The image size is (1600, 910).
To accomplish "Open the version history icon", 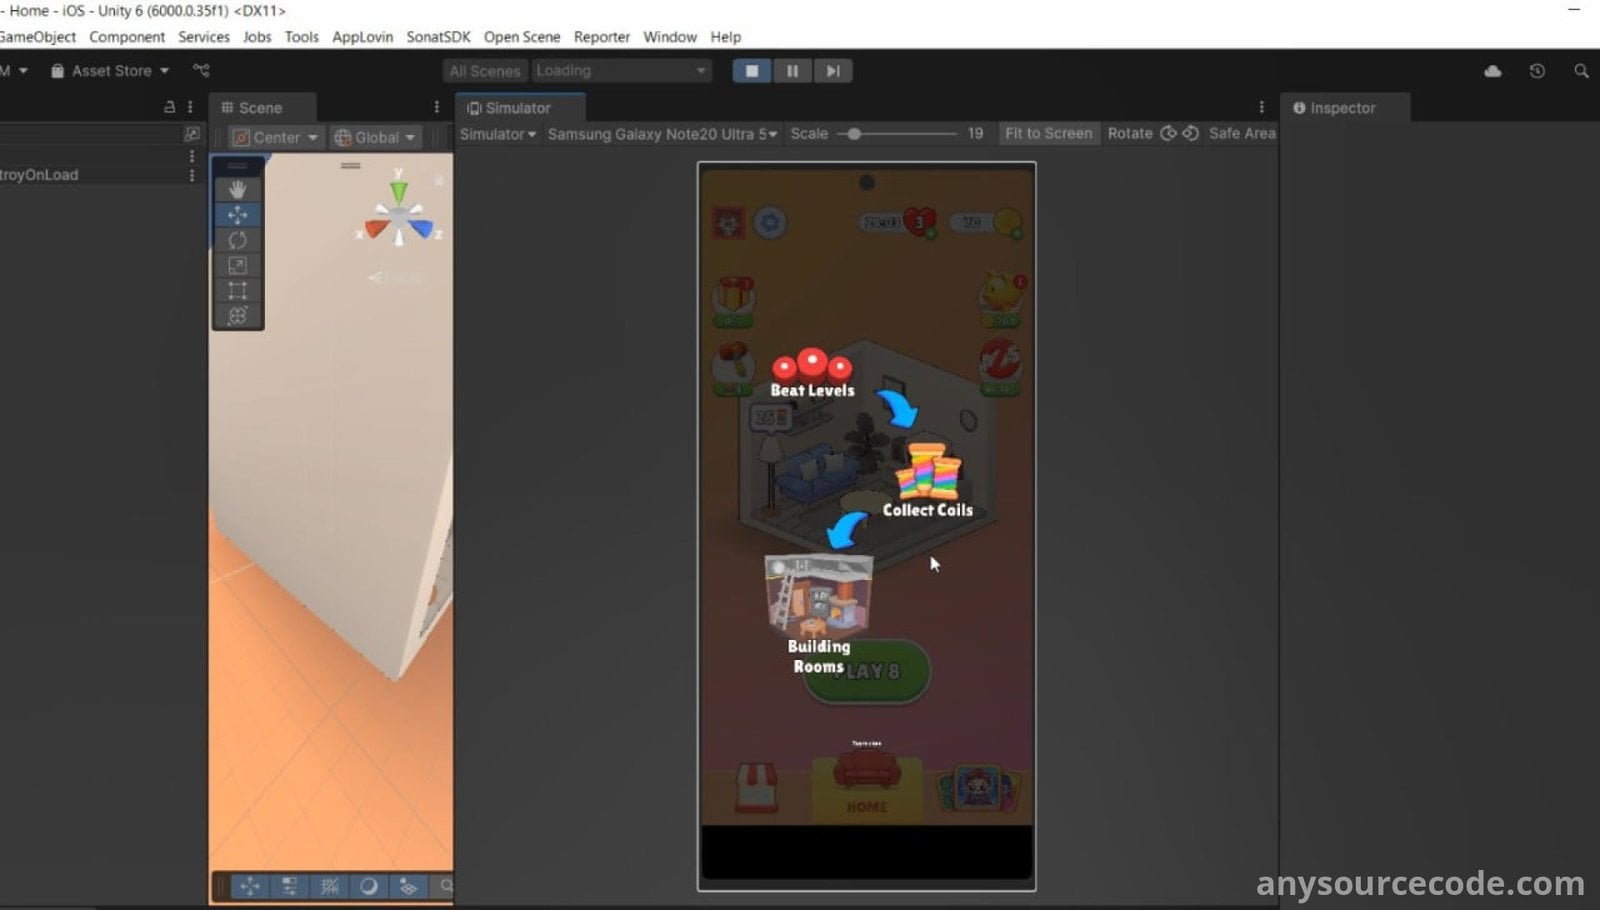I will pos(1537,71).
